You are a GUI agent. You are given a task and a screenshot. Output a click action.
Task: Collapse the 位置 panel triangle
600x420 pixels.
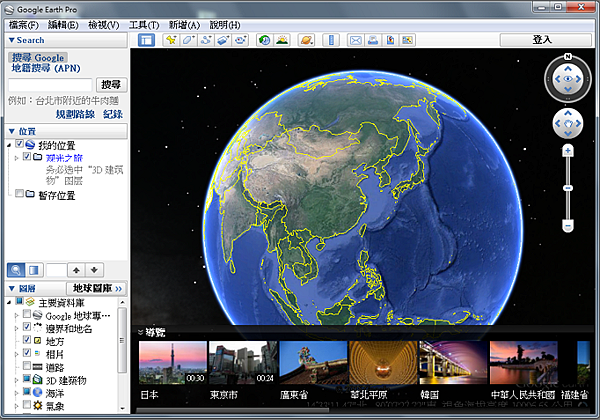pyautogui.click(x=11, y=131)
